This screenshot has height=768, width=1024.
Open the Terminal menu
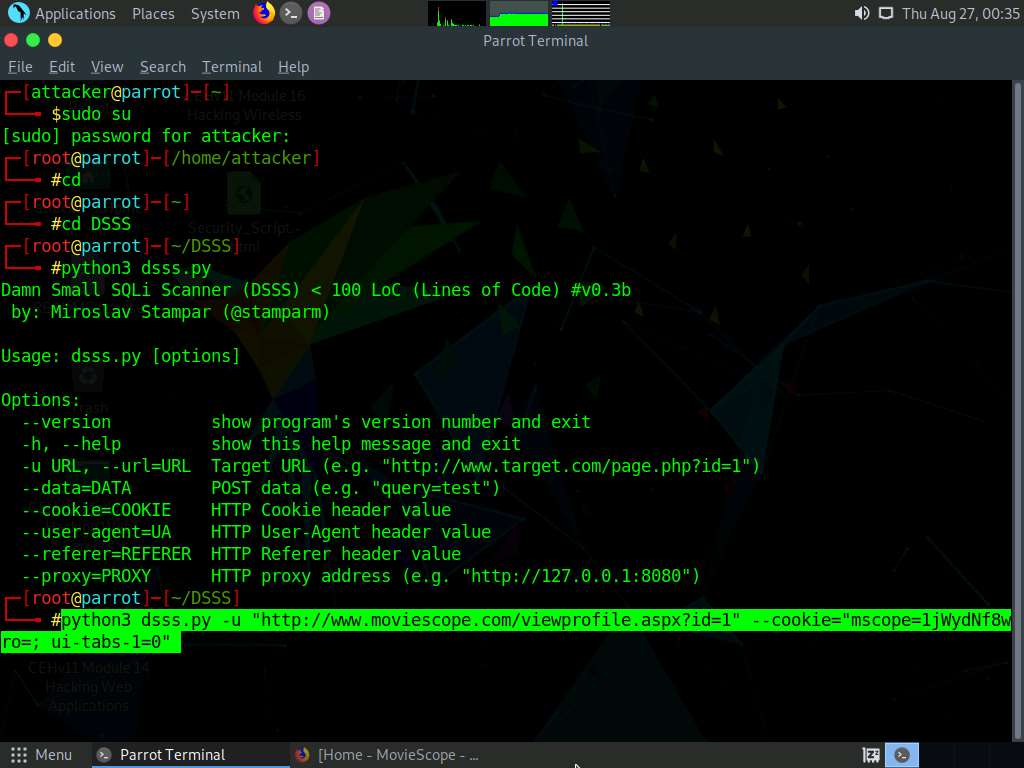pyautogui.click(x=231, y=66)
